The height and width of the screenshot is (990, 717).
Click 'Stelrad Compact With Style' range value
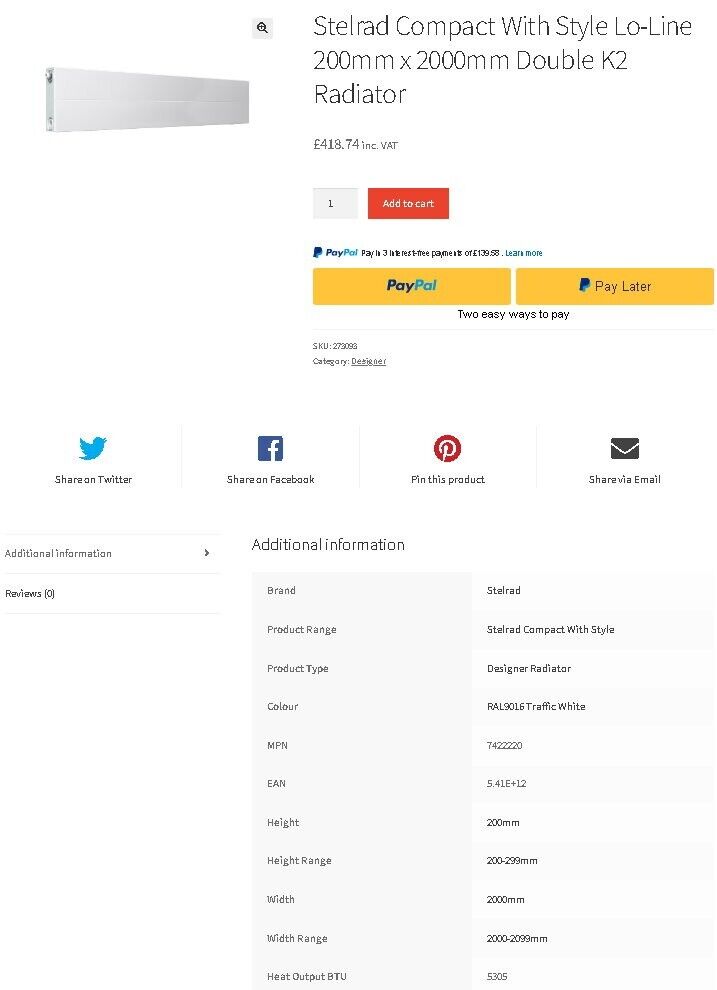click(x=550, y=629)
